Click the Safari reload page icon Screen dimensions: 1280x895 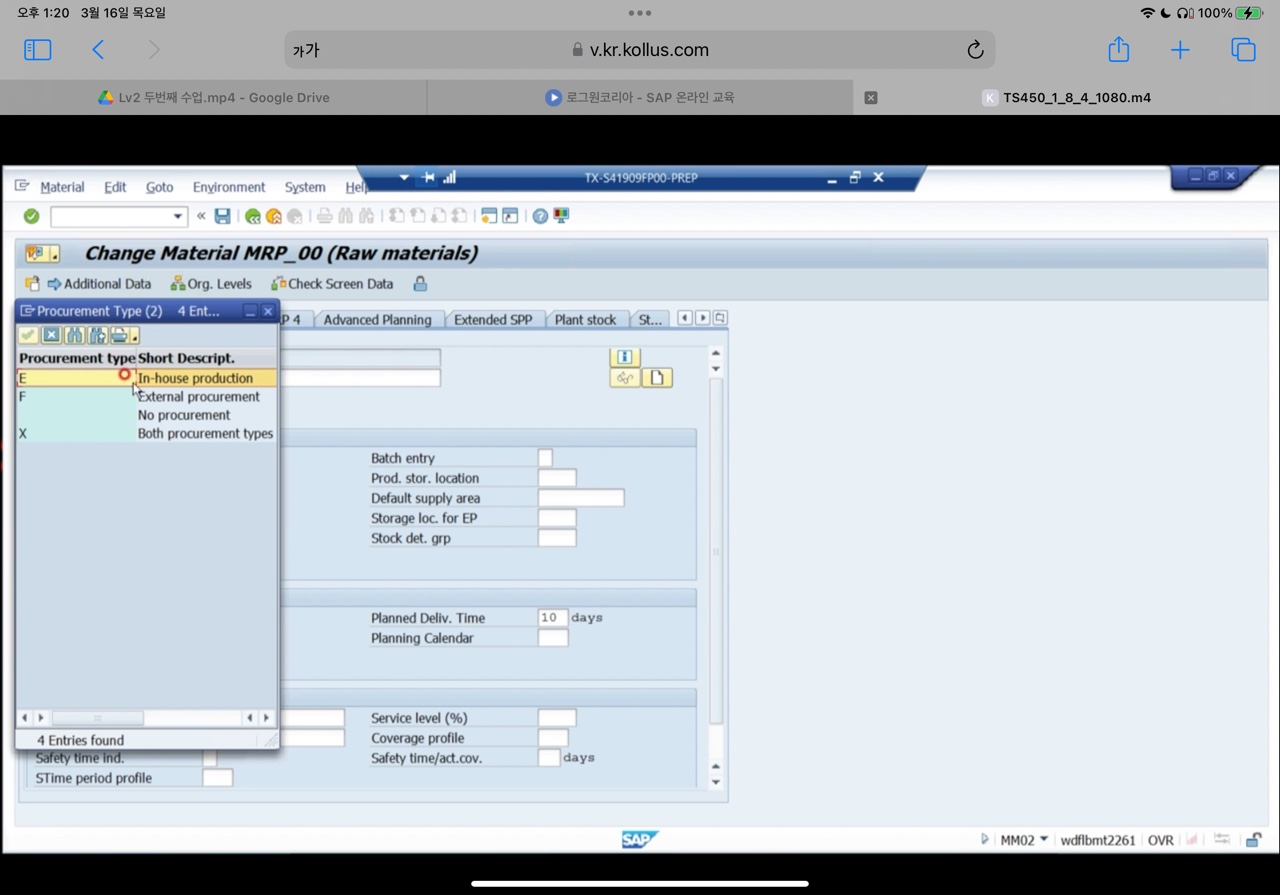pos(975,50)
